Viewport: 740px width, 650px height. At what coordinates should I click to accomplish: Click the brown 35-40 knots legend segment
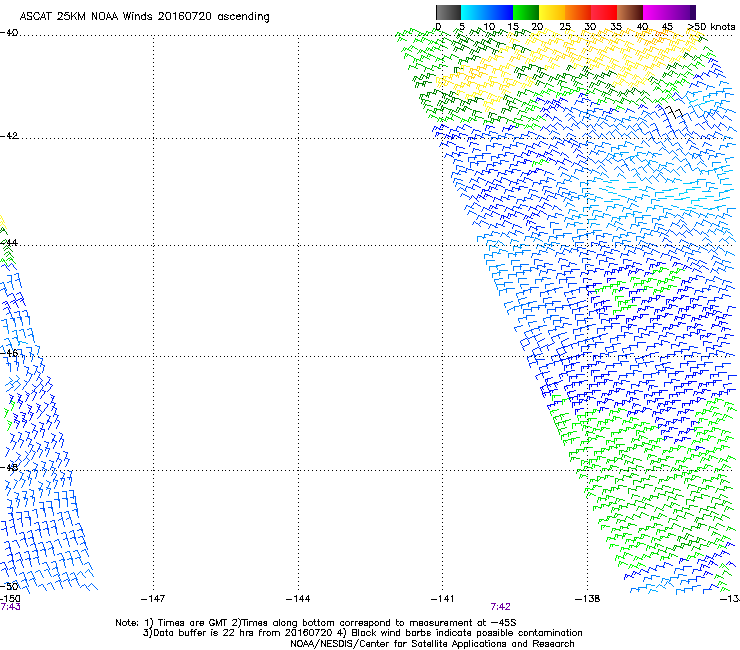(630, 12)
